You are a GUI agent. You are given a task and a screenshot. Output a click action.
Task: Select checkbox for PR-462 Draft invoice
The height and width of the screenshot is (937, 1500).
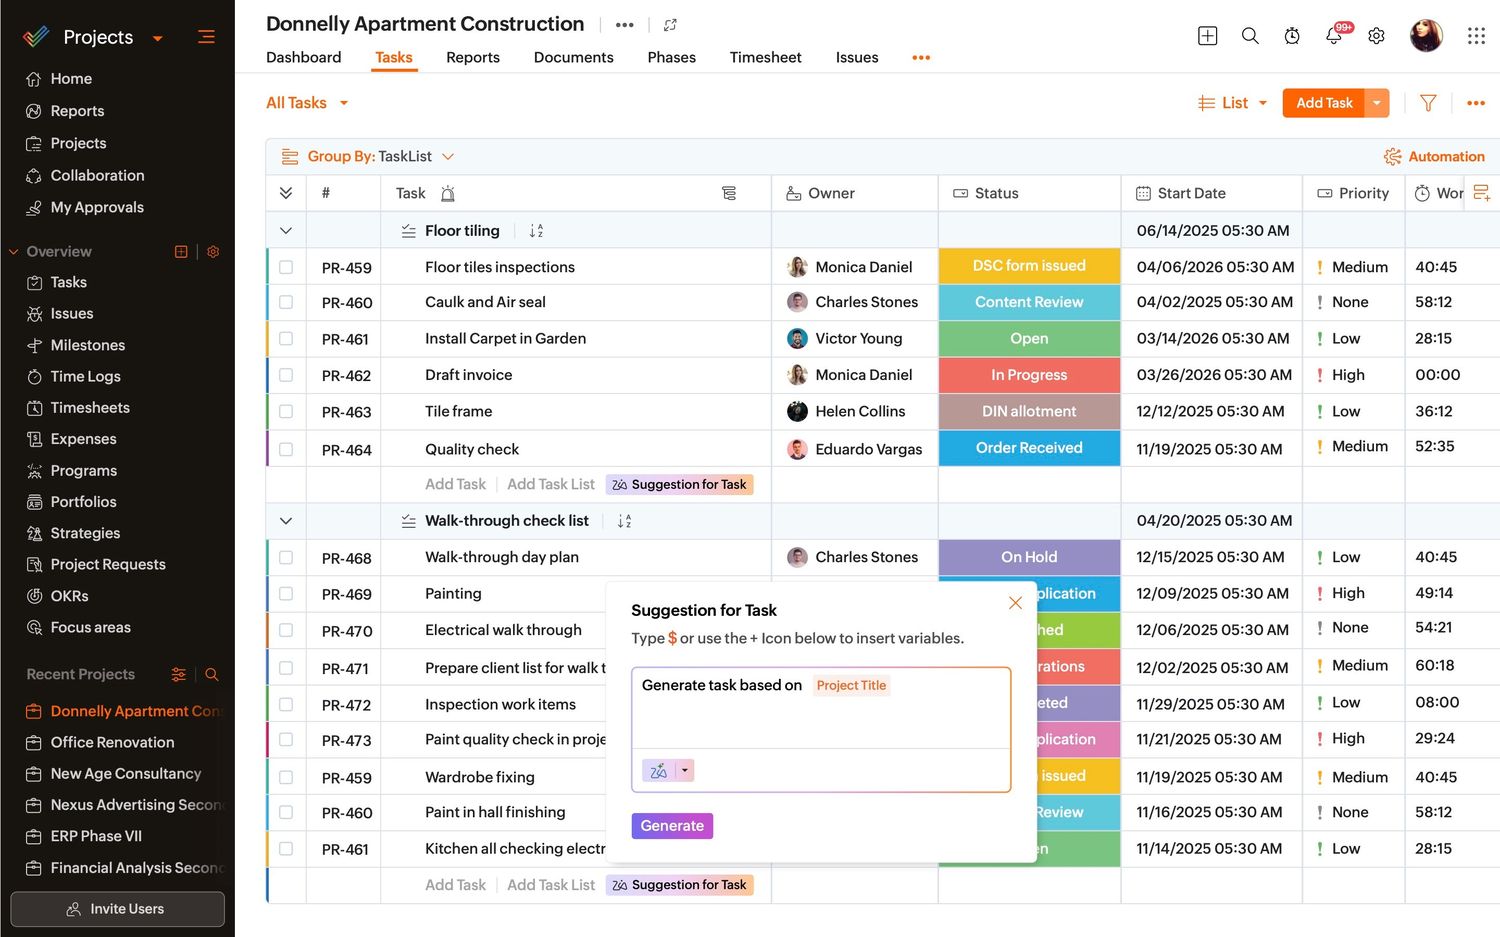pos(286,375)
